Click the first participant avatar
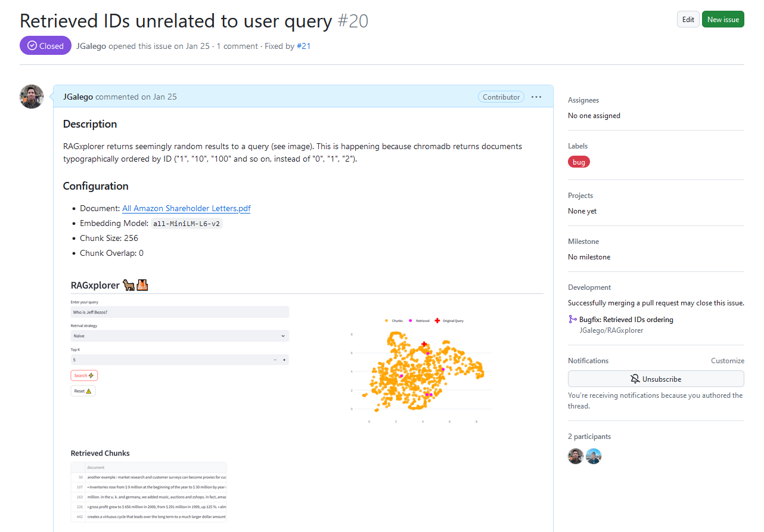Screen dimensions: 764x532 point(576,456)
